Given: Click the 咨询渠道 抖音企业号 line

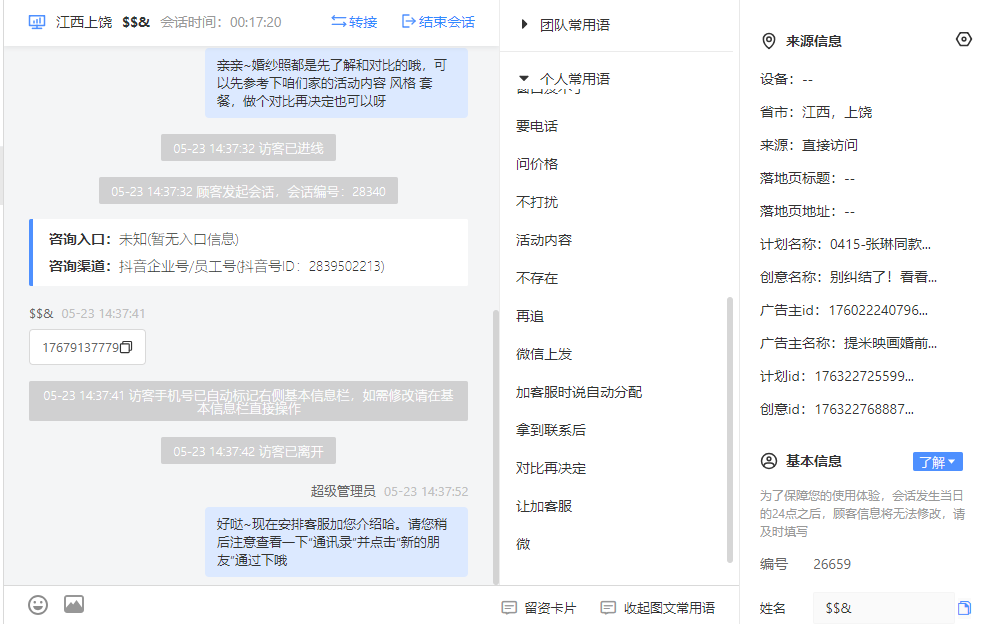Looking at the screenshot, I should 217,266.
